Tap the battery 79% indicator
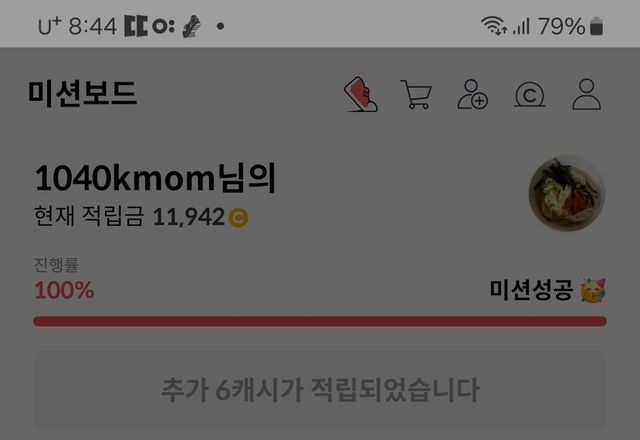The height and width of the screenshot is (440, 640). click(570, 26)
